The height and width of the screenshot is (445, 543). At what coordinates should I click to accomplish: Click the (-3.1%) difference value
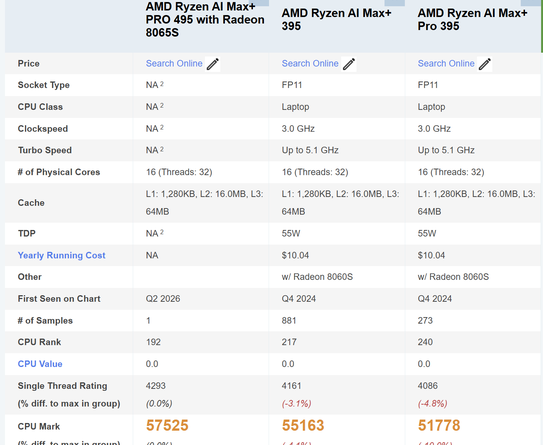(x=296, y=404)
